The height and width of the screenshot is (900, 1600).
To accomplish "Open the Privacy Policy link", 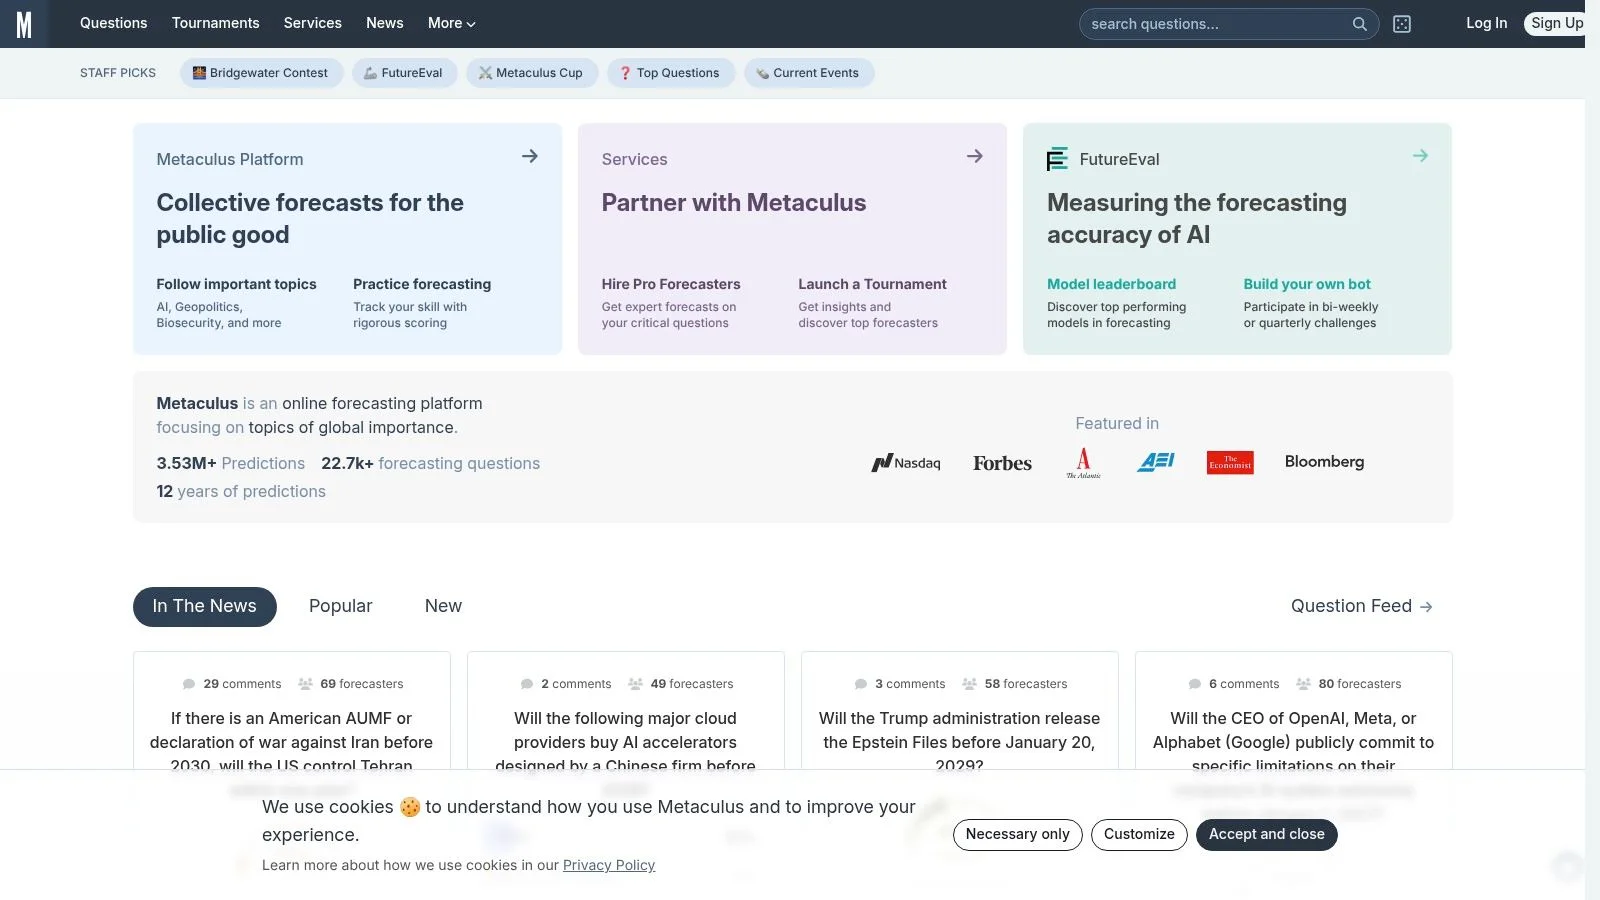I will [609, 865].
